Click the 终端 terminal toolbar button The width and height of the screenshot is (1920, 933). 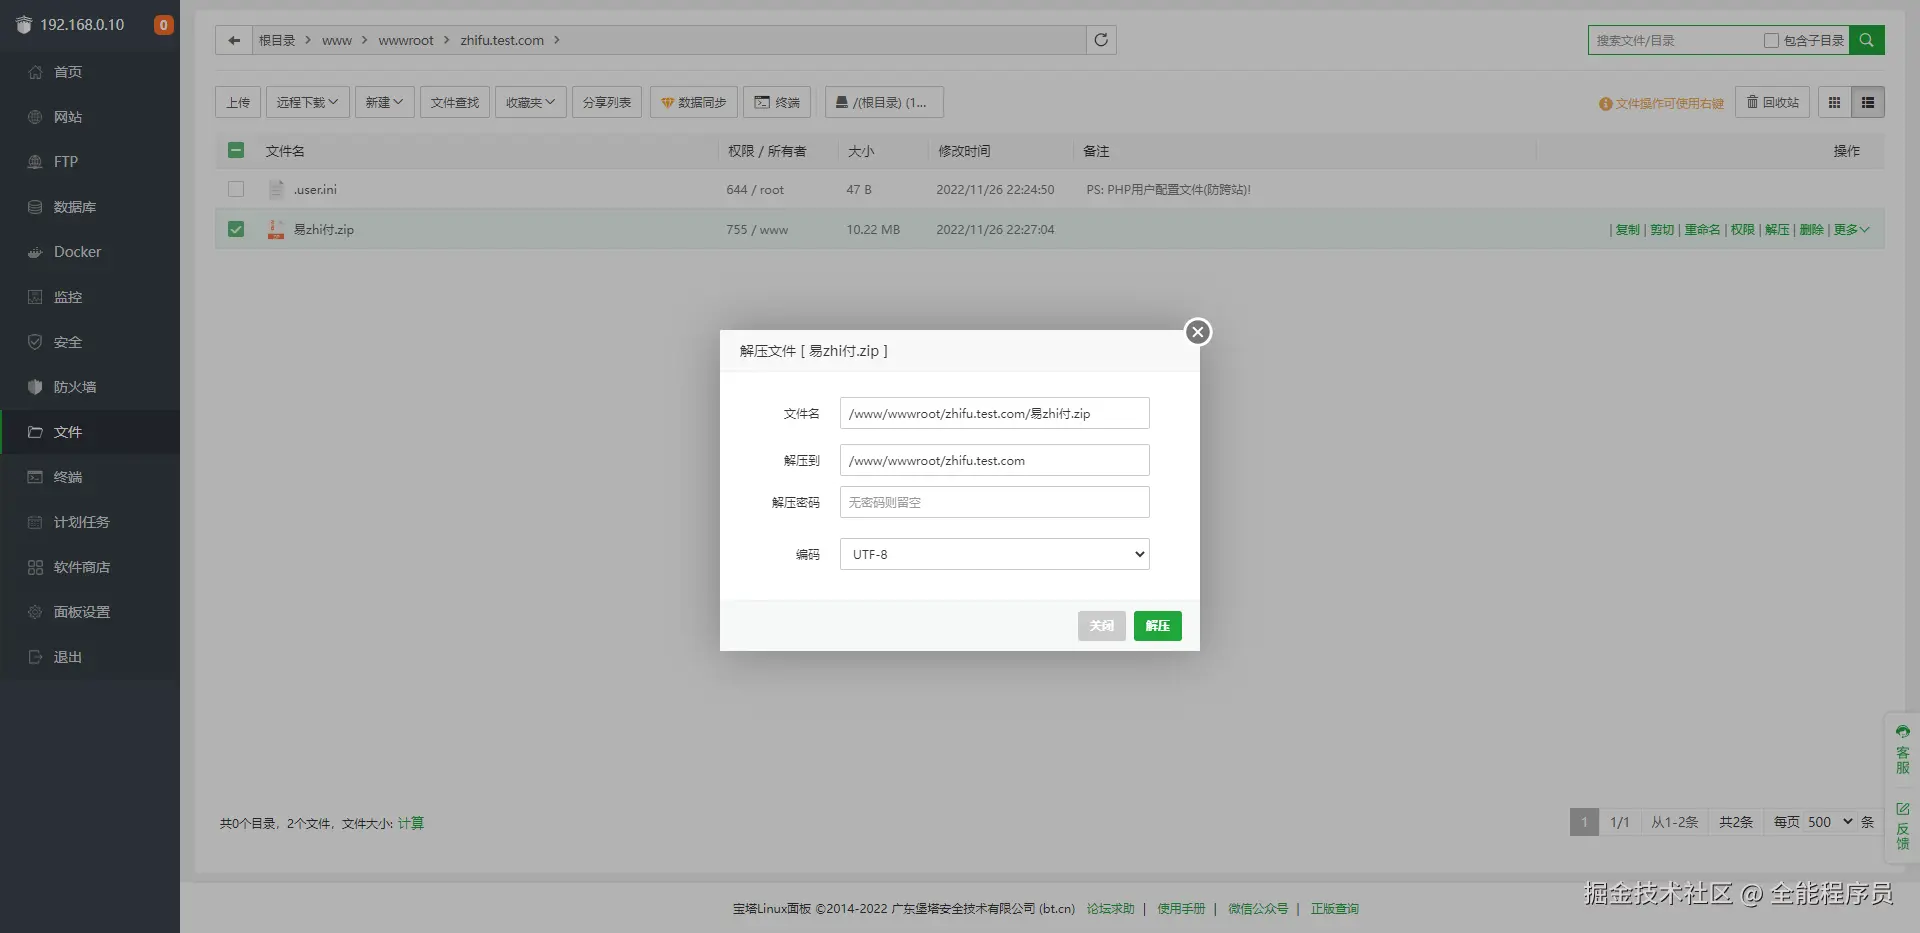click(777, 102)
